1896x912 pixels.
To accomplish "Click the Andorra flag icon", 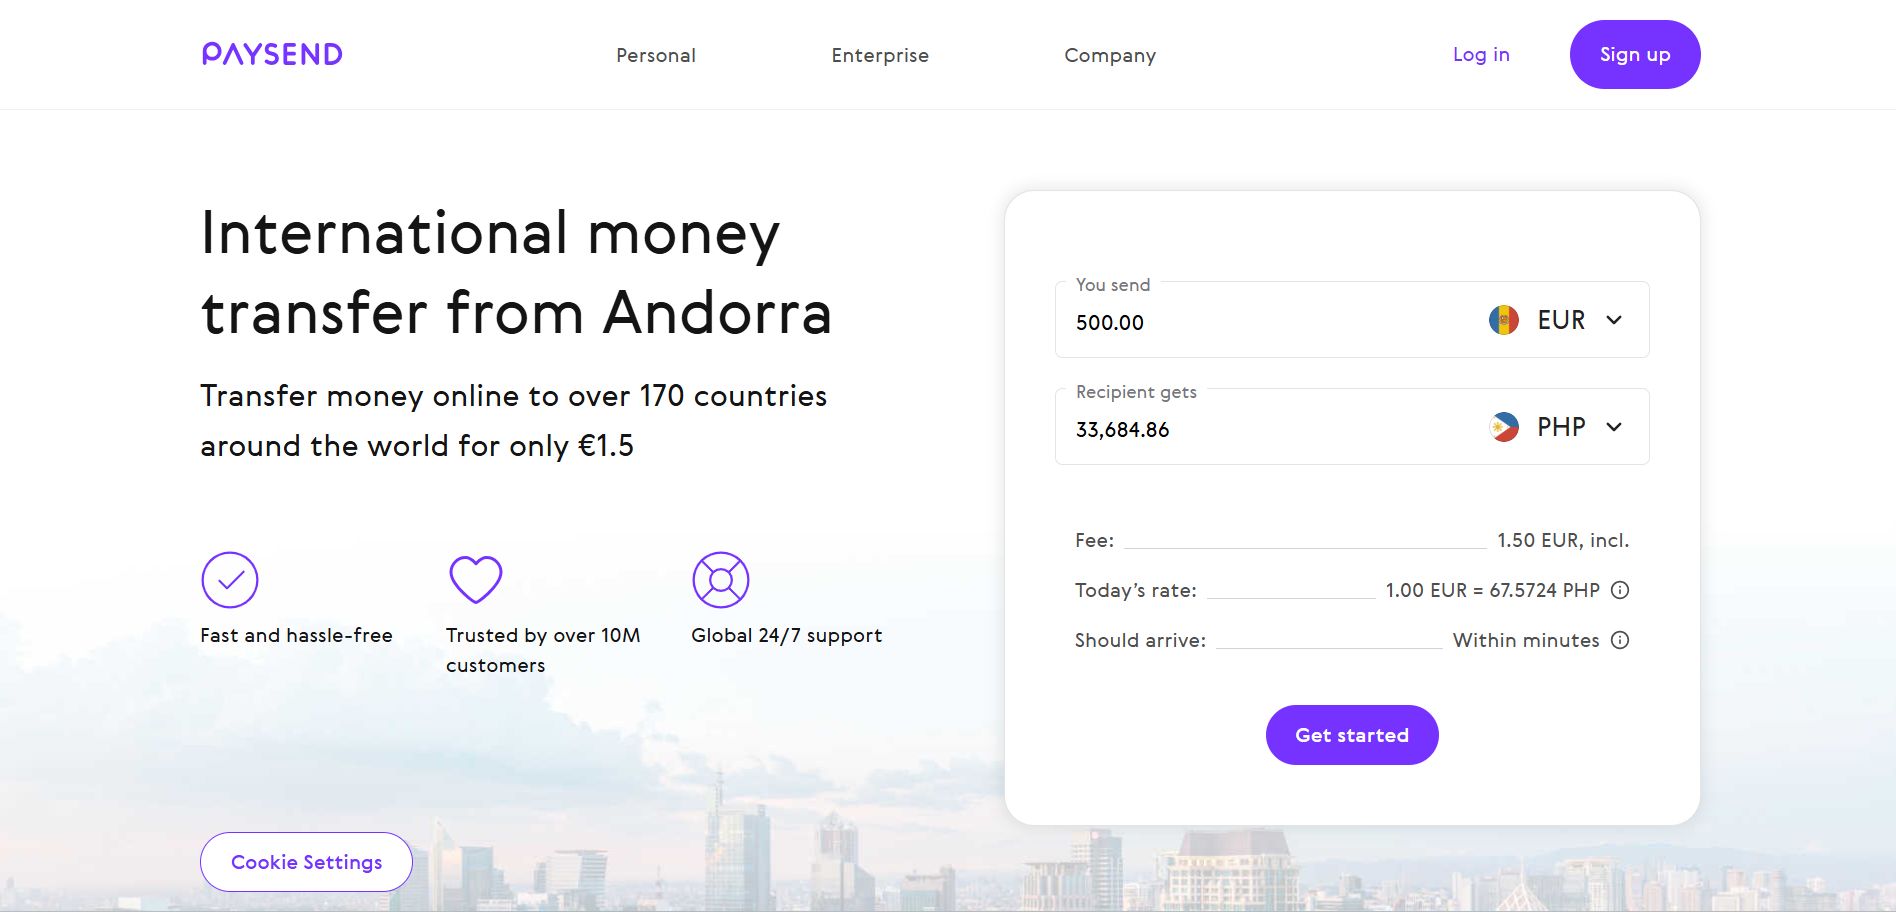I will click(1503, 320).
